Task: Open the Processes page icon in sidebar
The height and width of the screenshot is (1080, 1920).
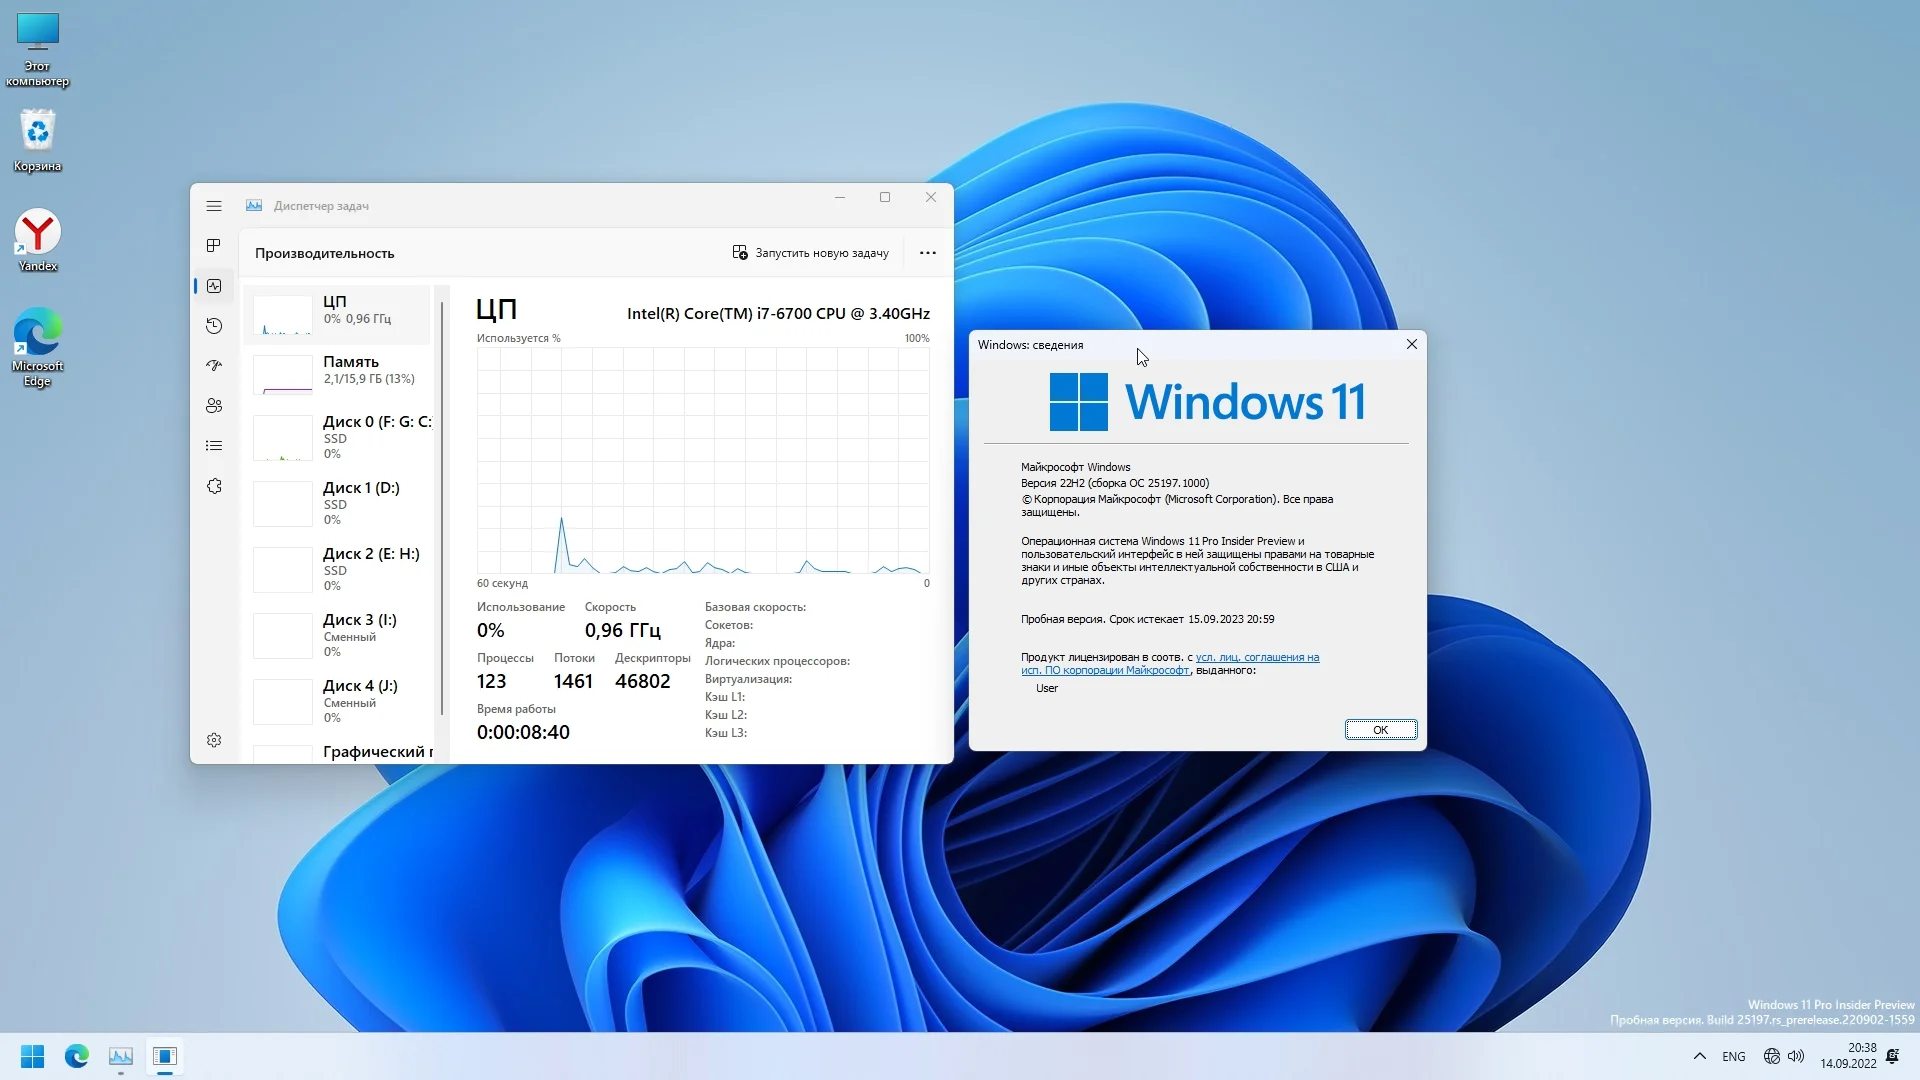Action: [x=214, y=246]
